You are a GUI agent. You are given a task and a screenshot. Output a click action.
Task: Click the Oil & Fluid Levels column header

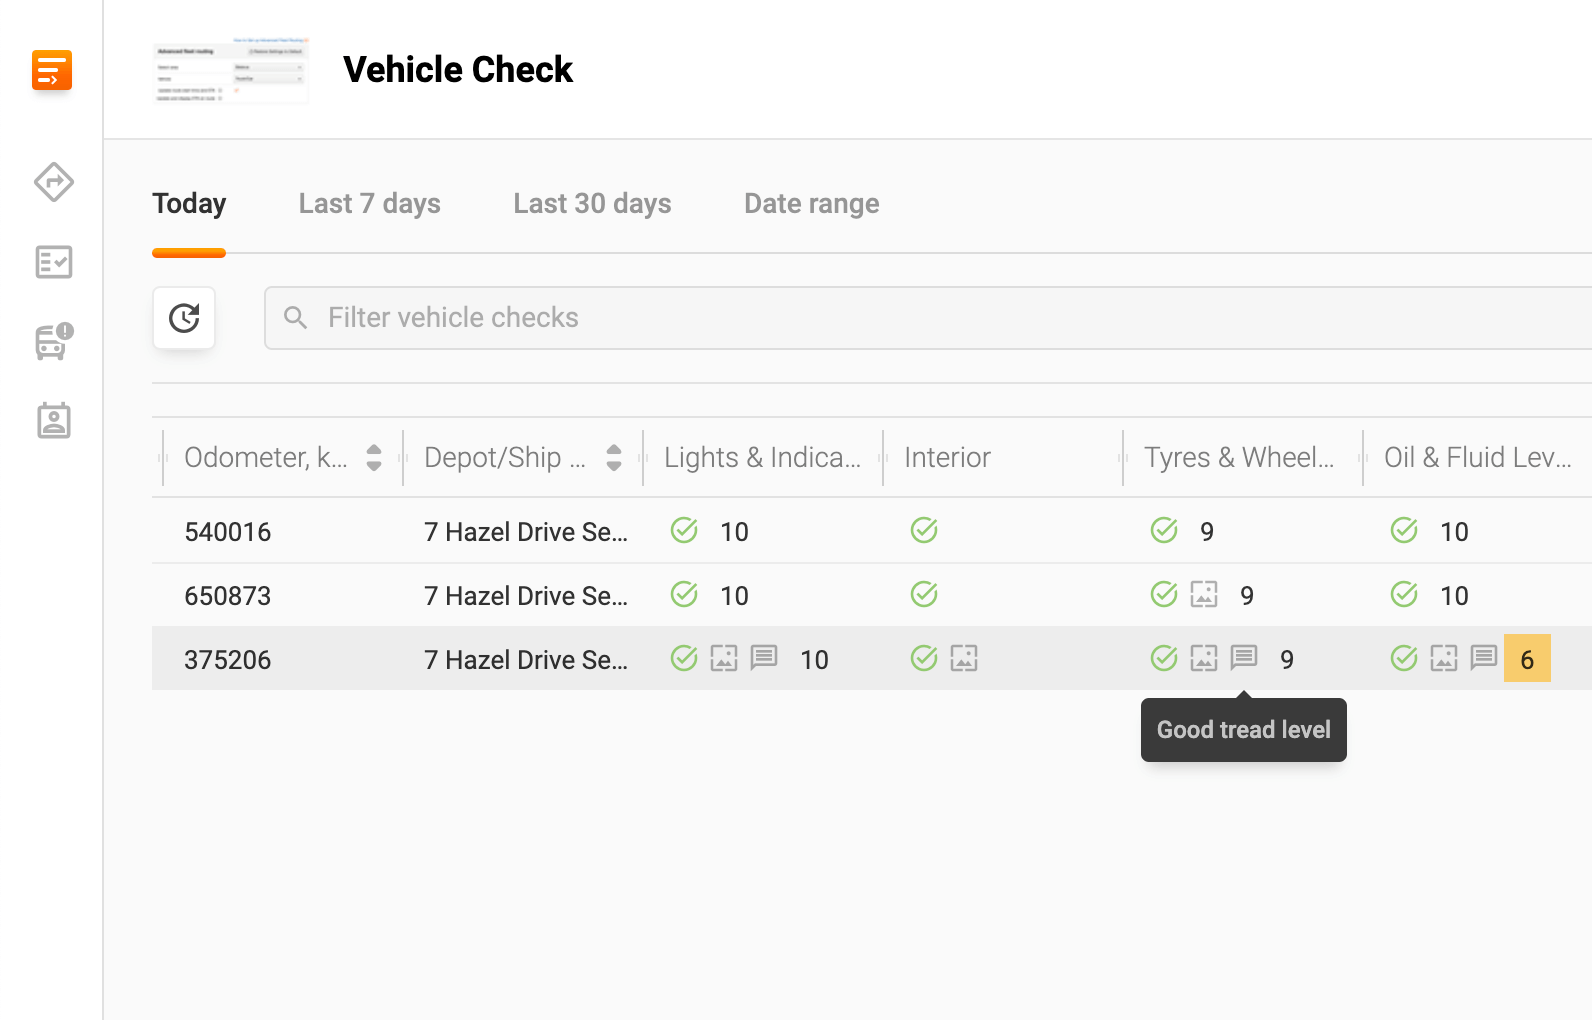pyautogui.click(x=1478, y=458)
